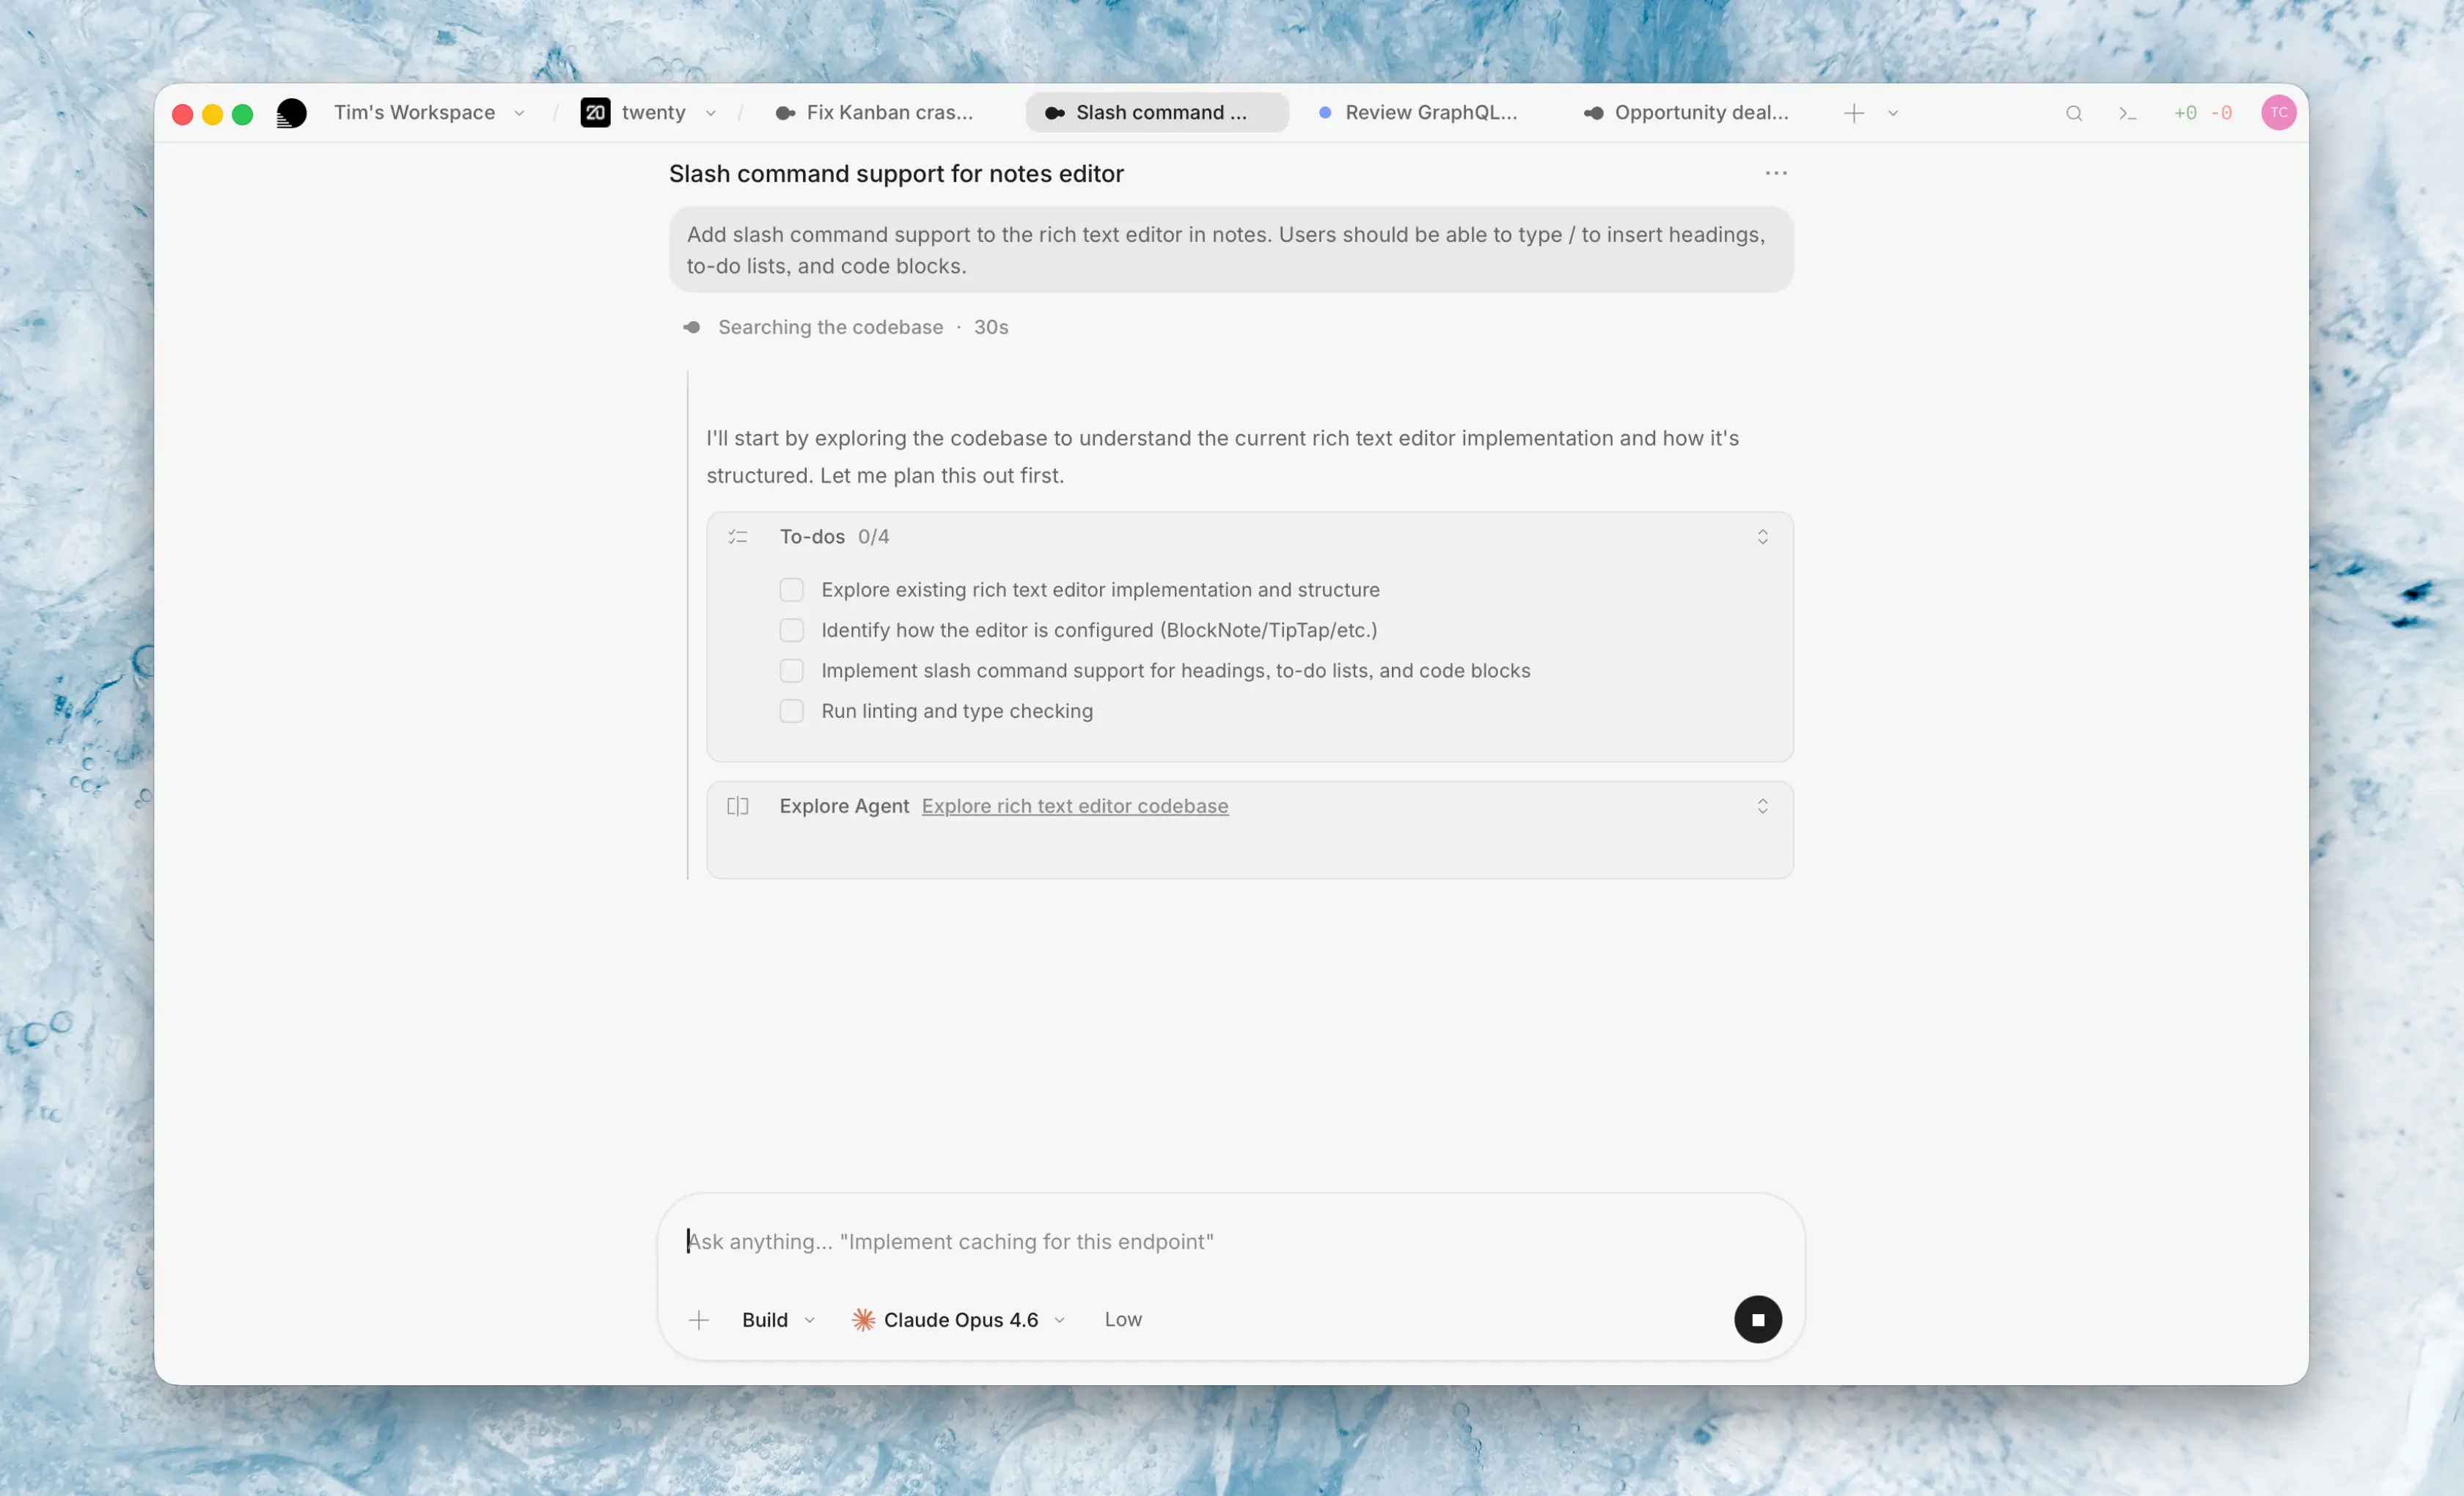Screen dimensions: 2464x1496
Task: Click the black app logo icon
Action: pyautogui.click(x=291, y=113)
